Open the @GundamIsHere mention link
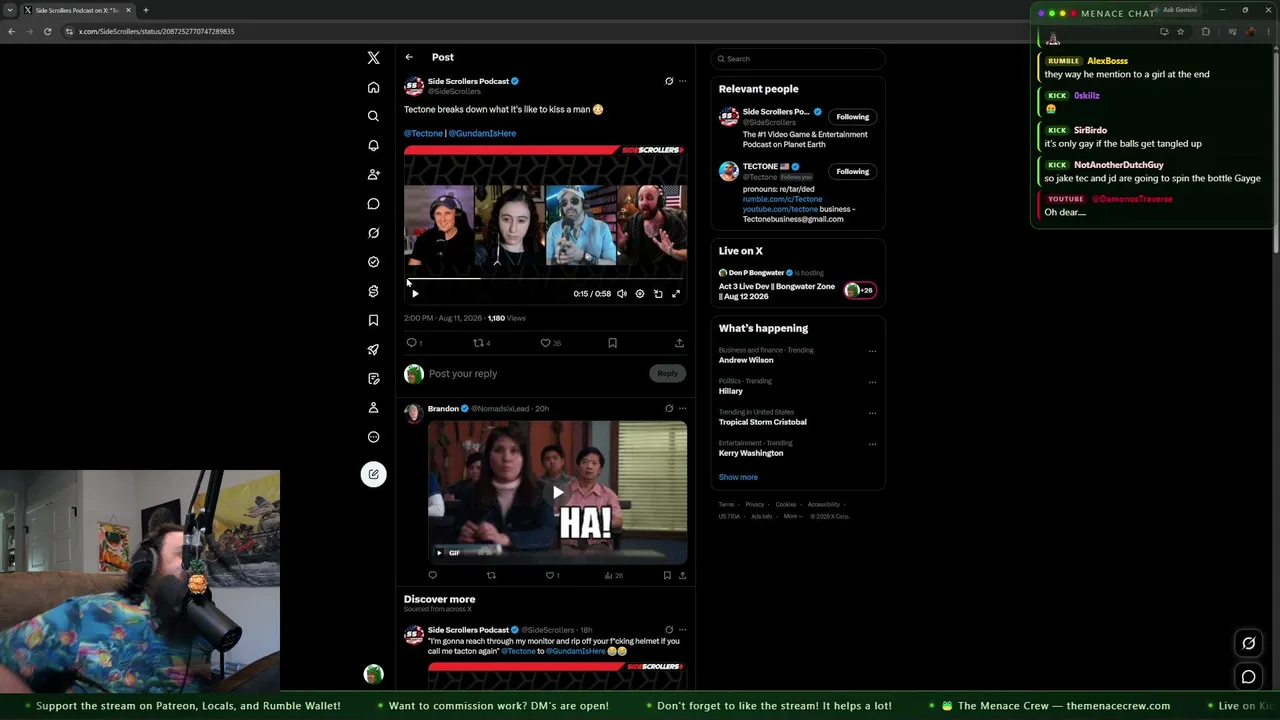This screenshot has height=720, width=1280. coord(482,133)
